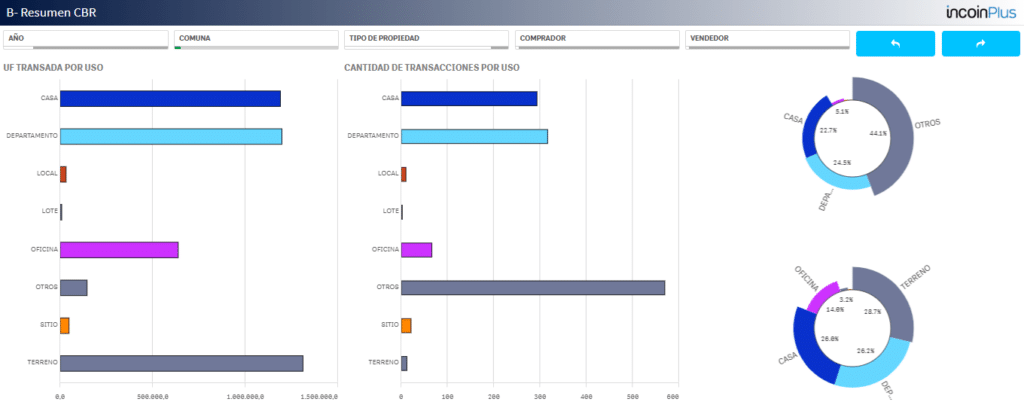Select DEPARTAMENTO bar in transactions chart

(474, 136)
